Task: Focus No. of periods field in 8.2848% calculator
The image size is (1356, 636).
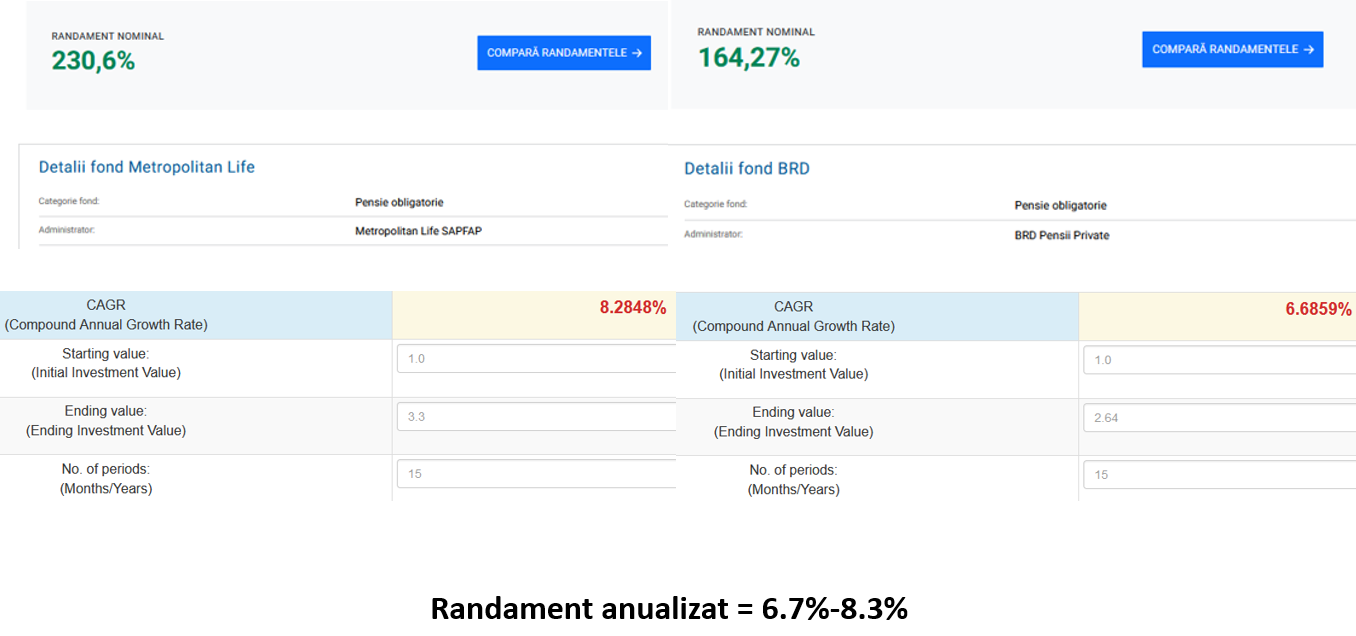Action: (x=536, y=474)
